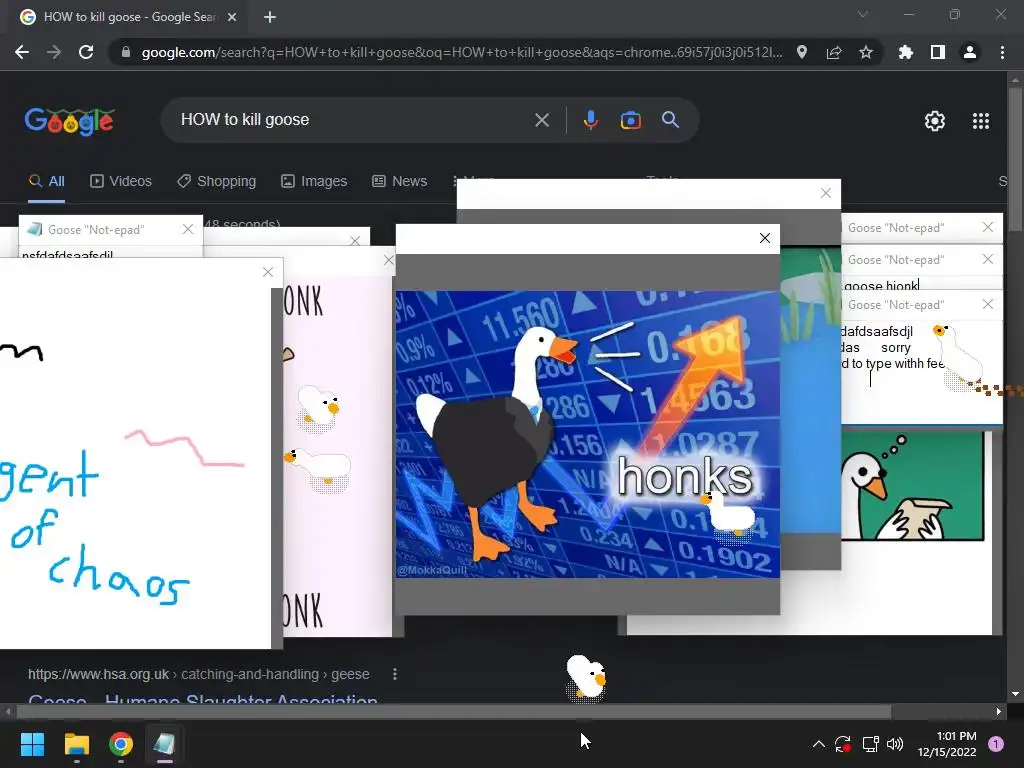
Task: Bookmark this page with the star
Action: (866, 52)
